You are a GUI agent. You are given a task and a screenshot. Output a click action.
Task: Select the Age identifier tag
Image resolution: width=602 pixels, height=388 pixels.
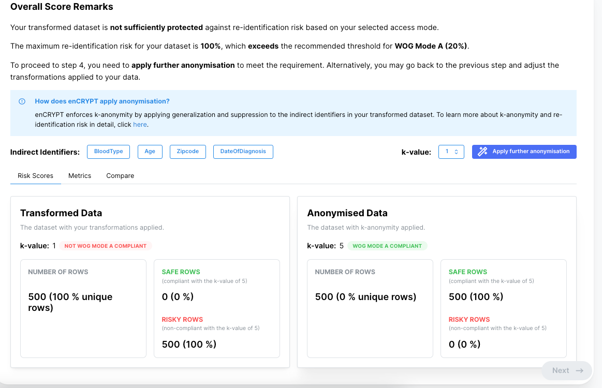coord(150,152)
